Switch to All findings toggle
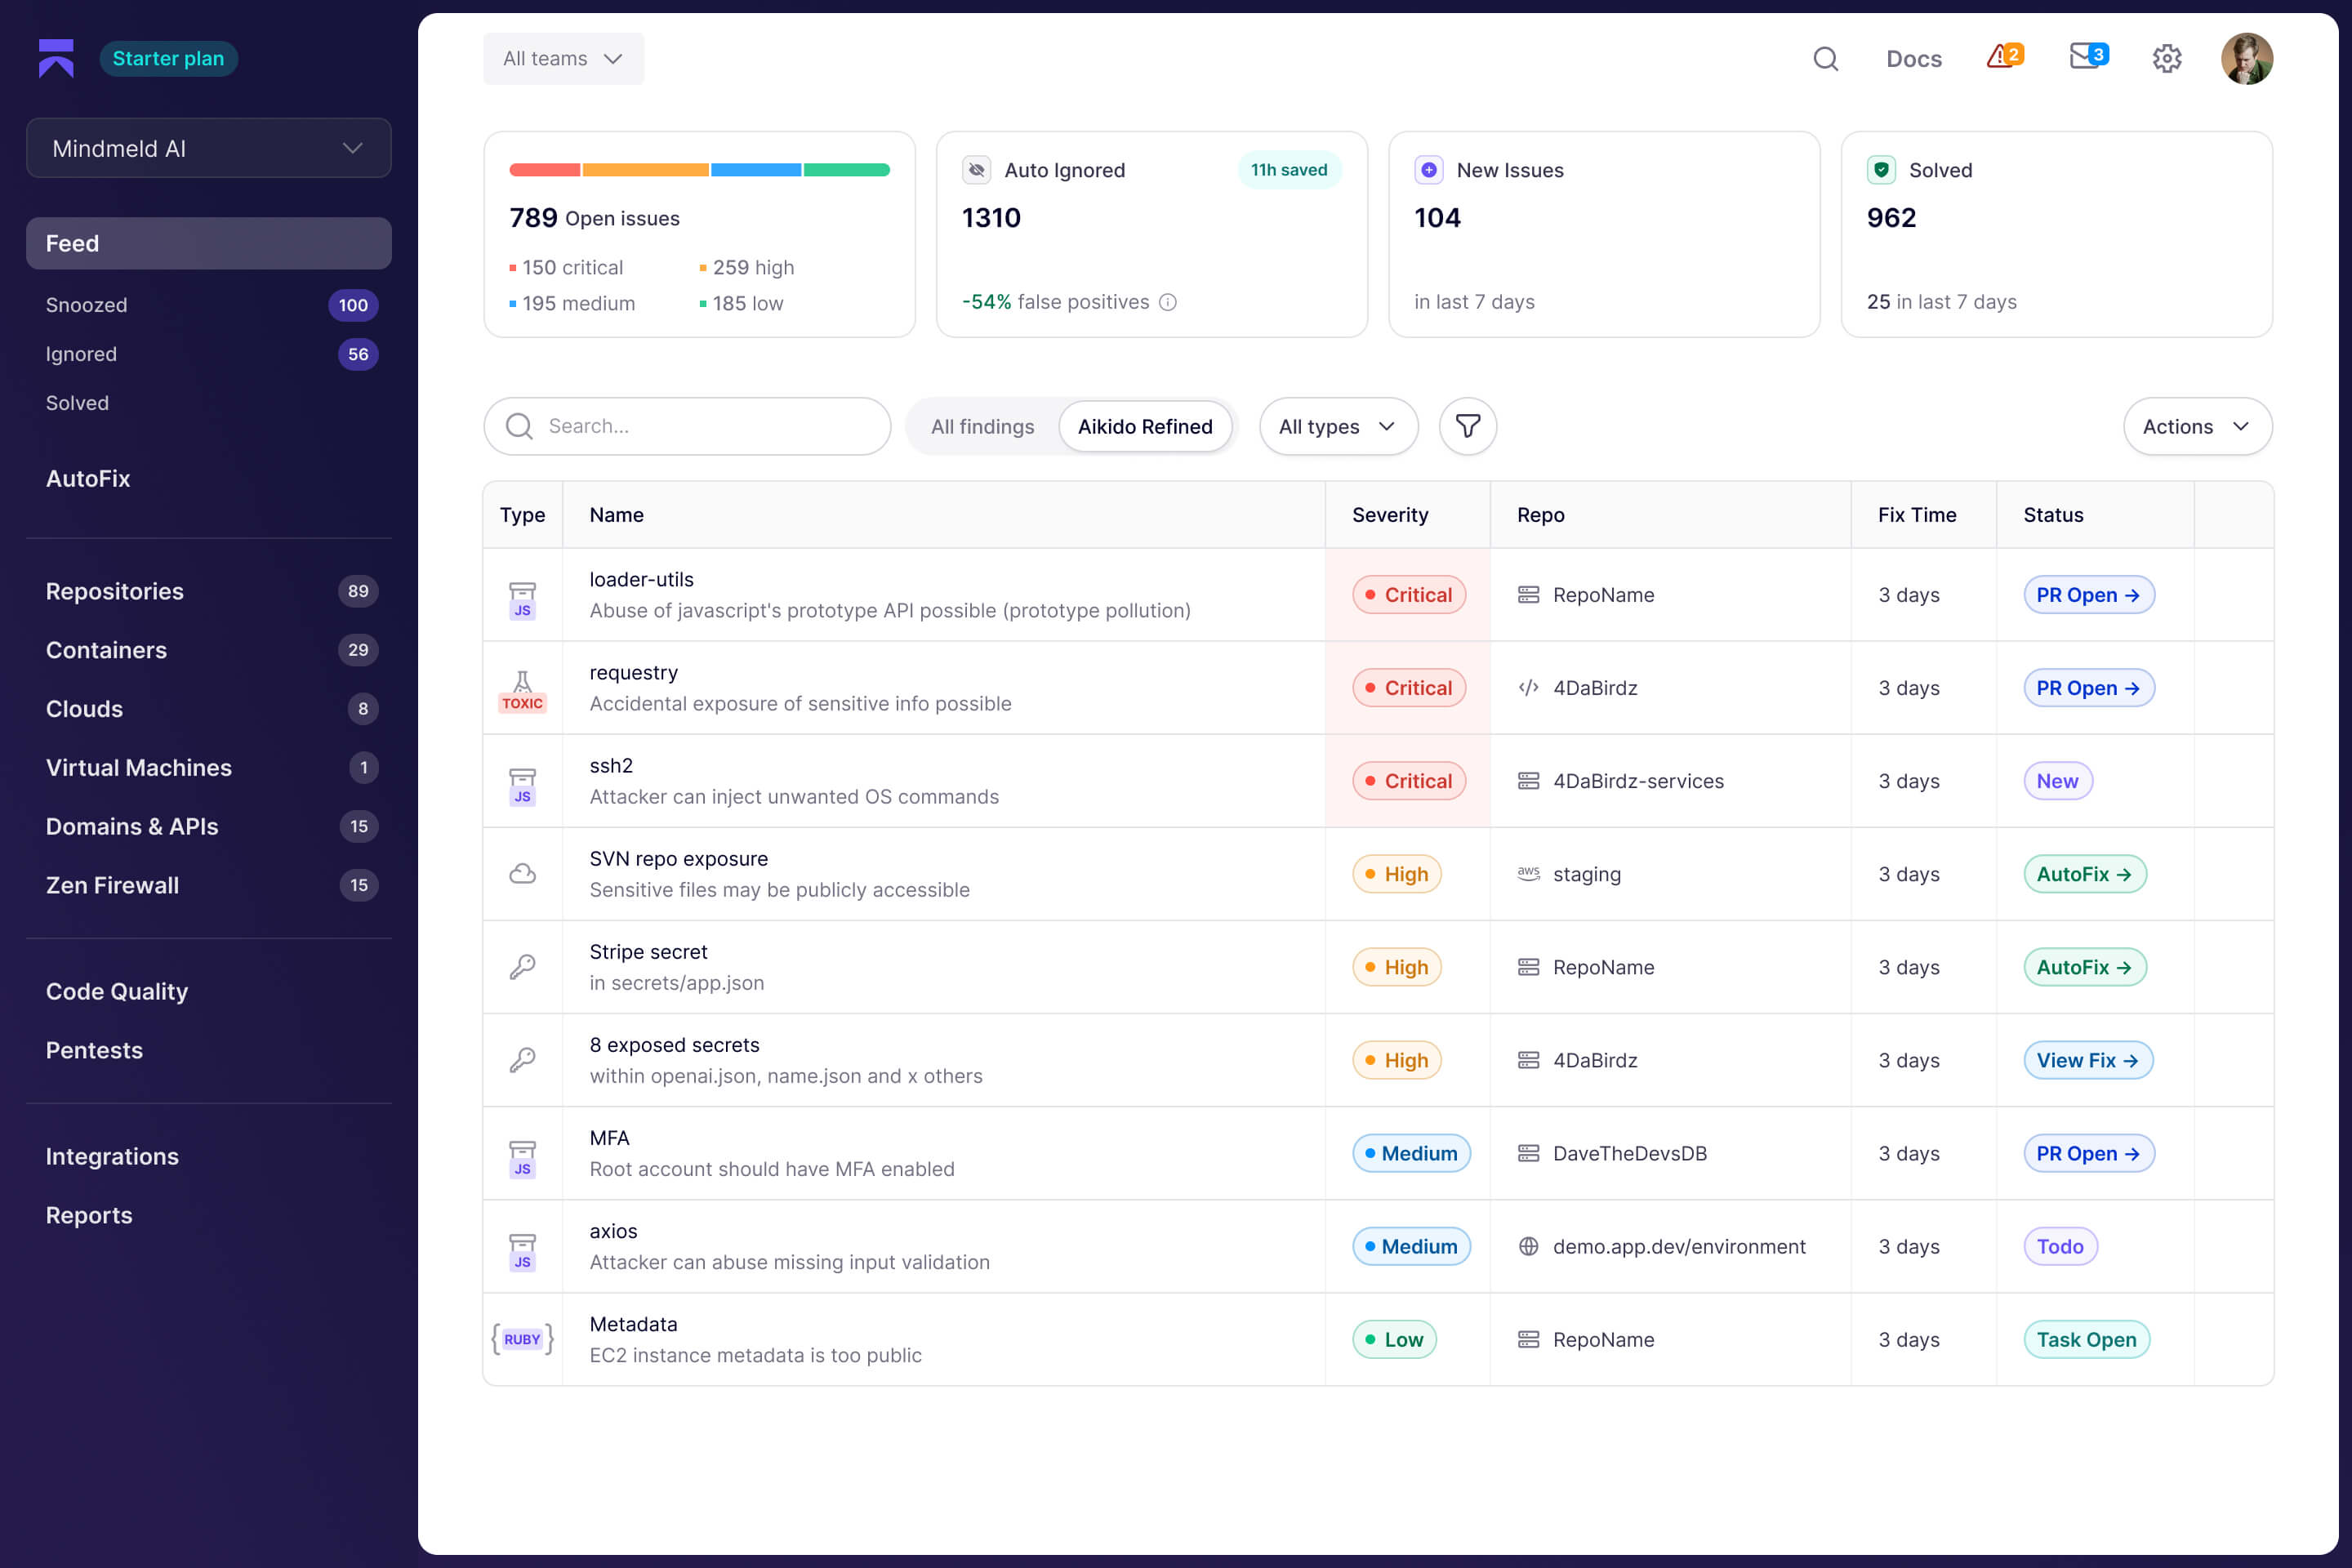2352x1568 pixels. (x=982, y=426)
